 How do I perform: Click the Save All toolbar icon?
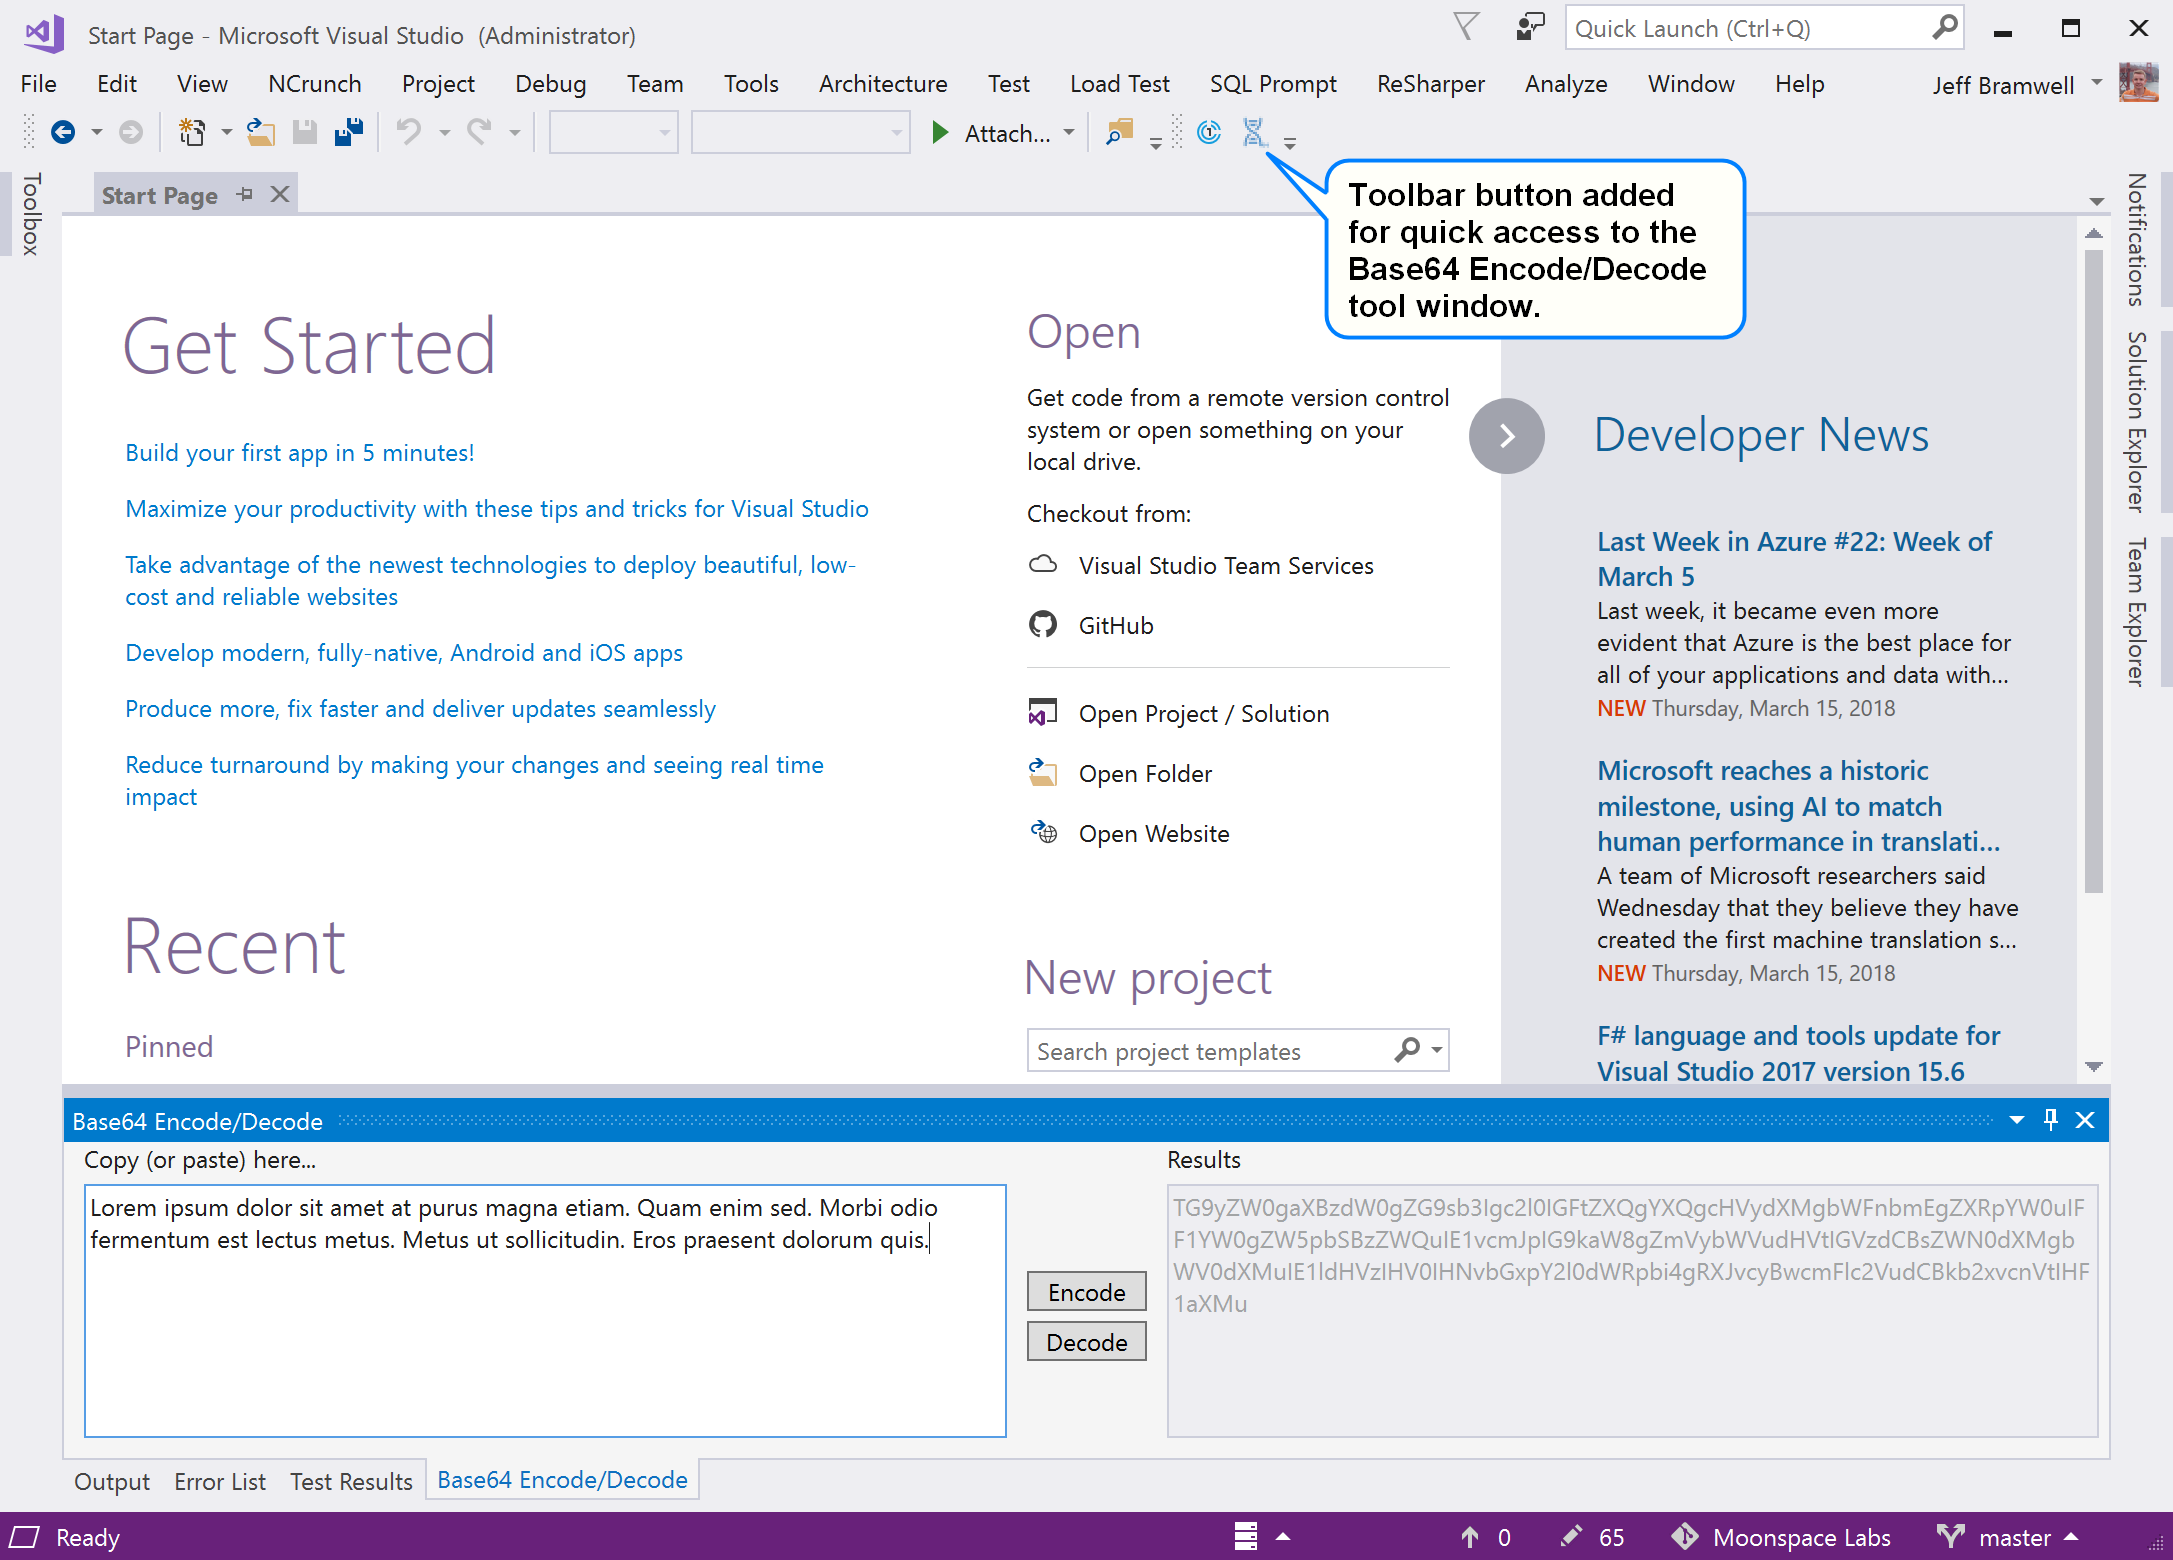[349, 132]
